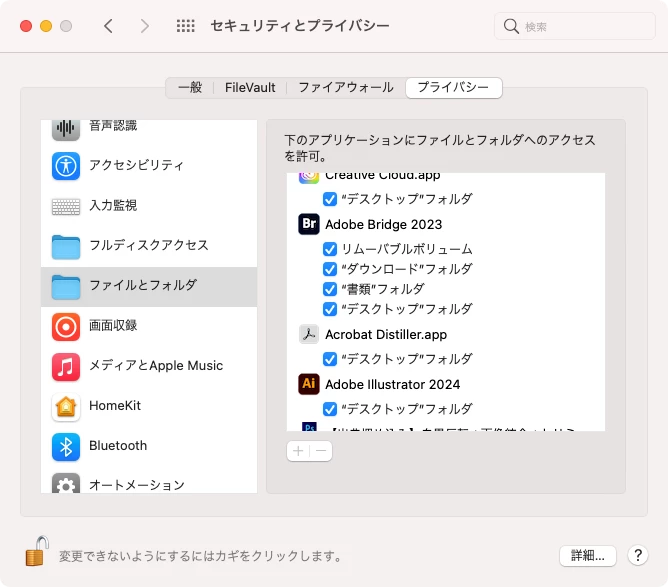Click the Acrobat Distiller app icon

point(309,334)
